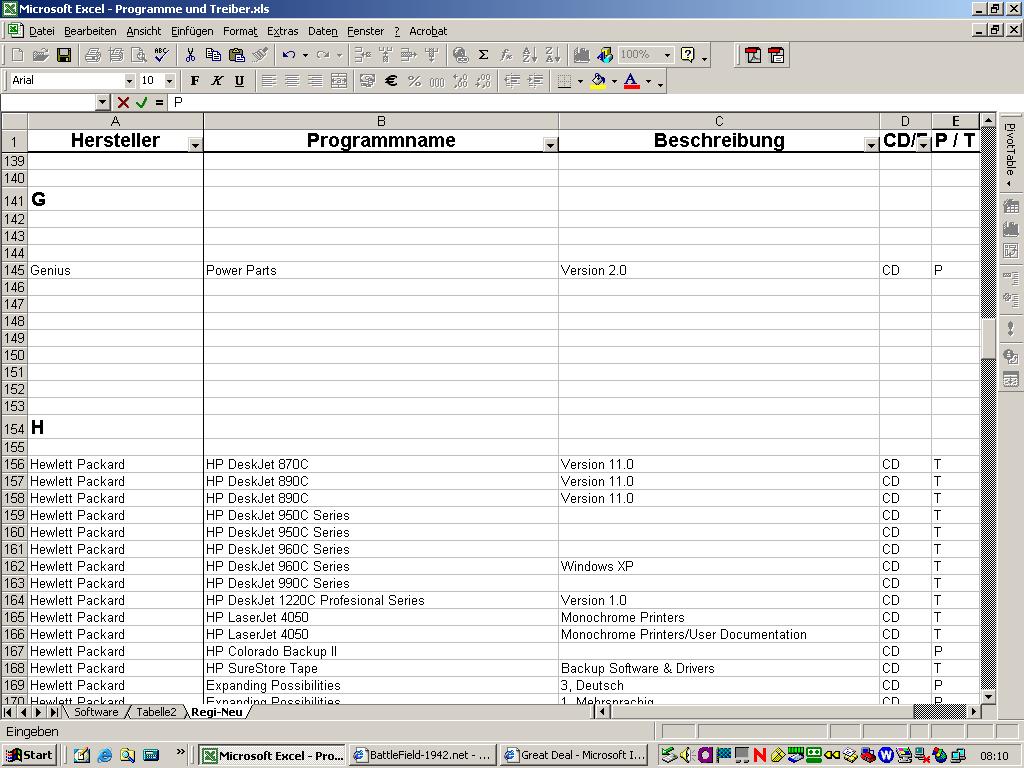The width and height of the screenshot is (1024, 768).
Task: Toggle bold with the F button
Action: click(195, 81)
